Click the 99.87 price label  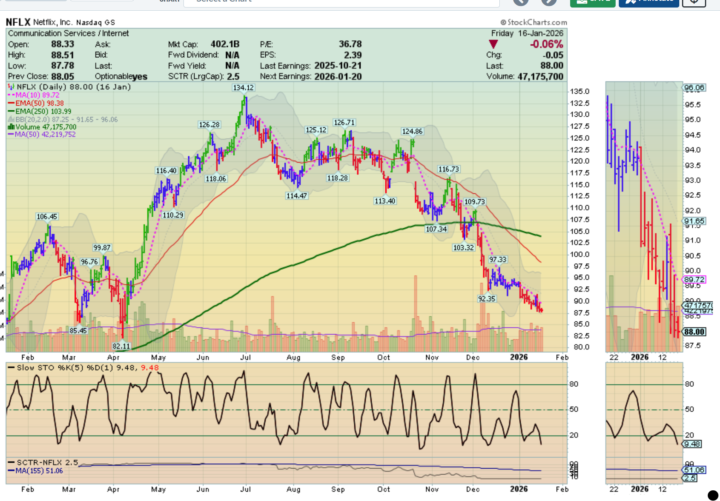(102, 248)
